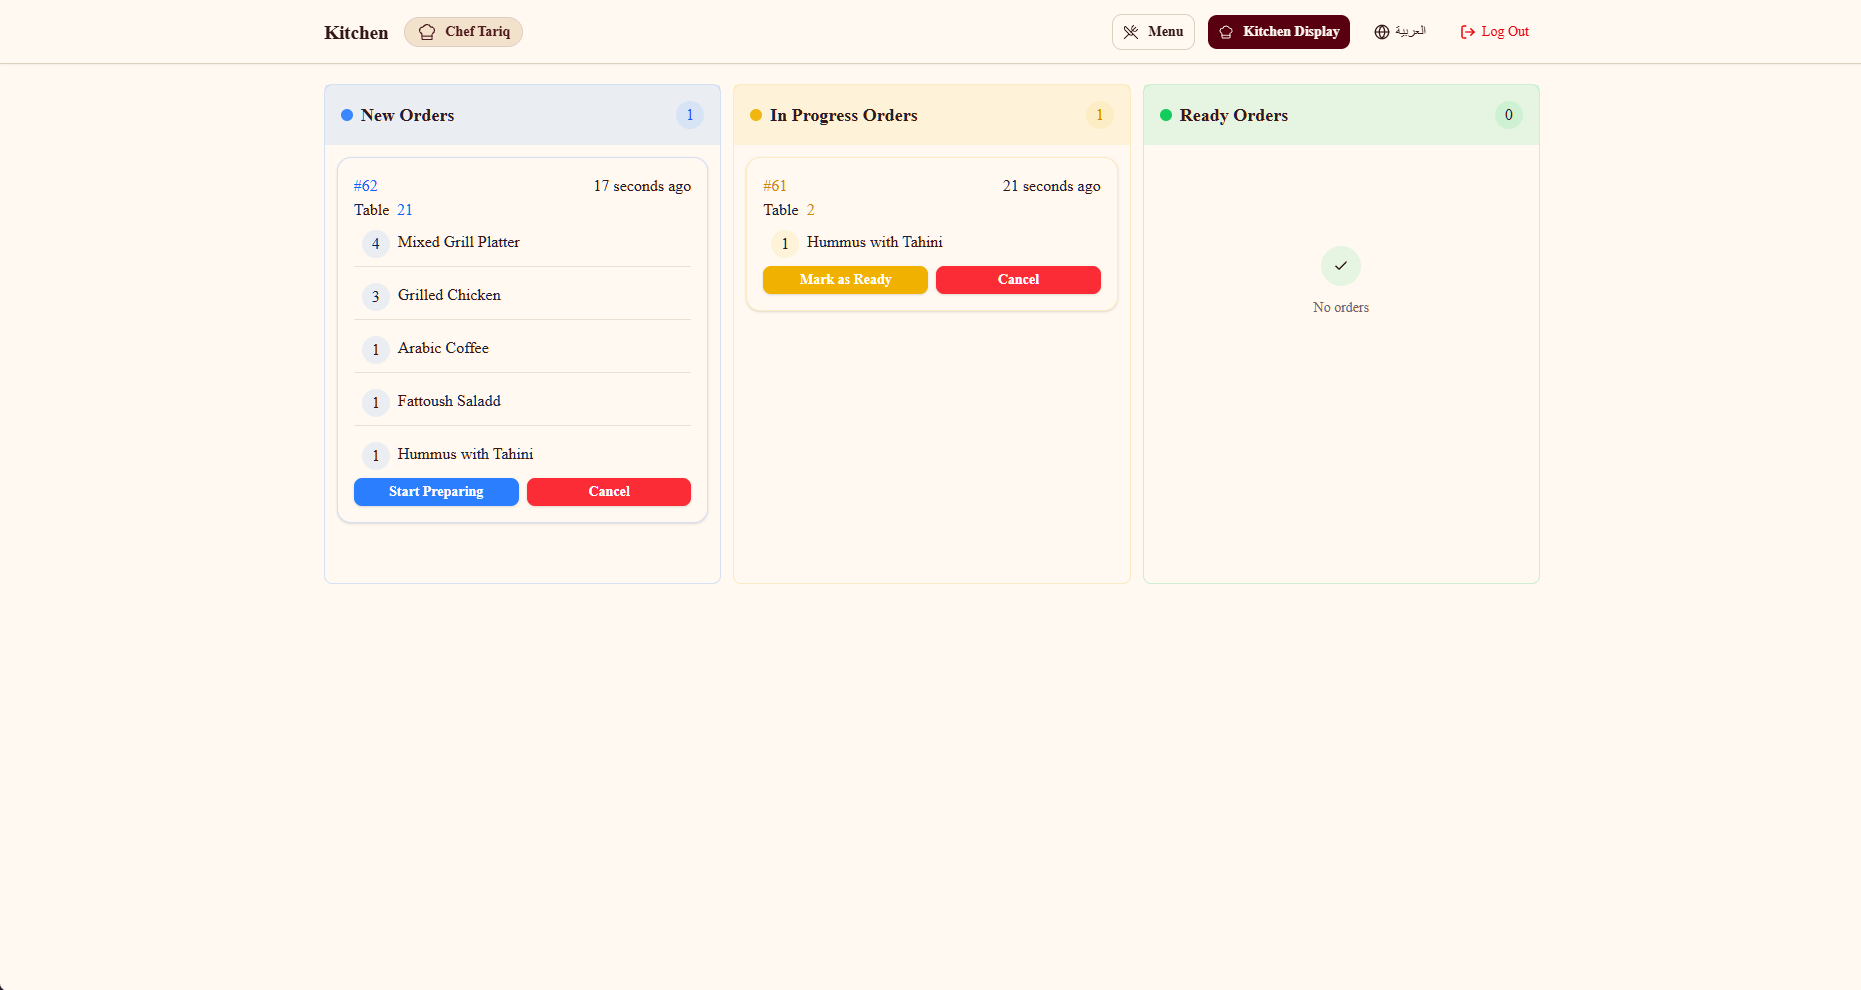Click the Grilled Chicken item
The image size is (1861, 990).
point(449,295)
